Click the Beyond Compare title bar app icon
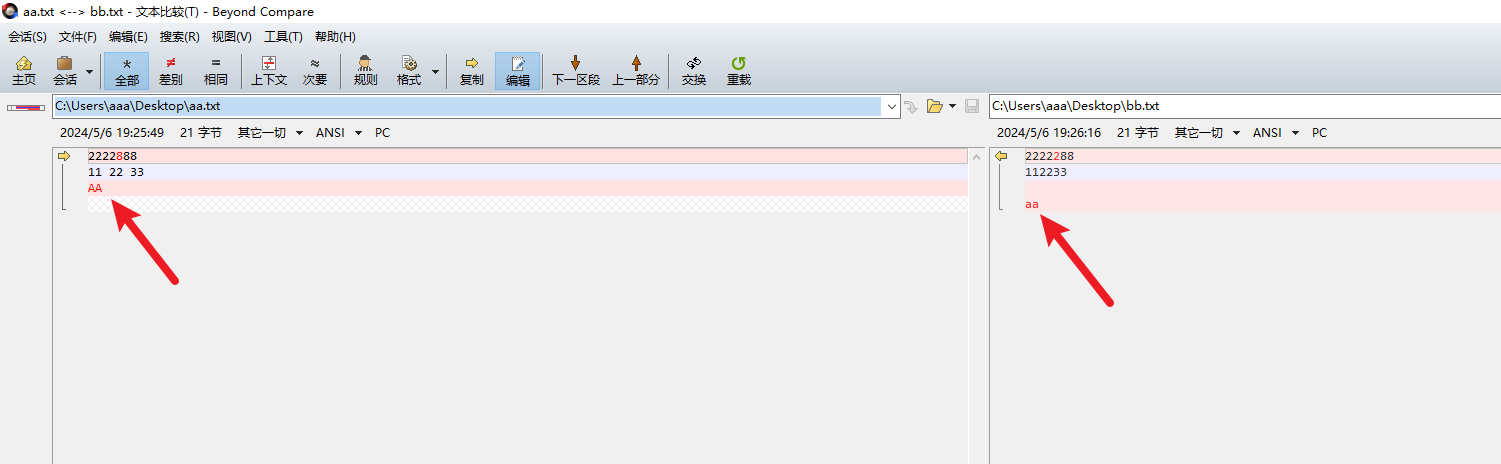The width and height of the screenshot is (1501, 464). 10,11
